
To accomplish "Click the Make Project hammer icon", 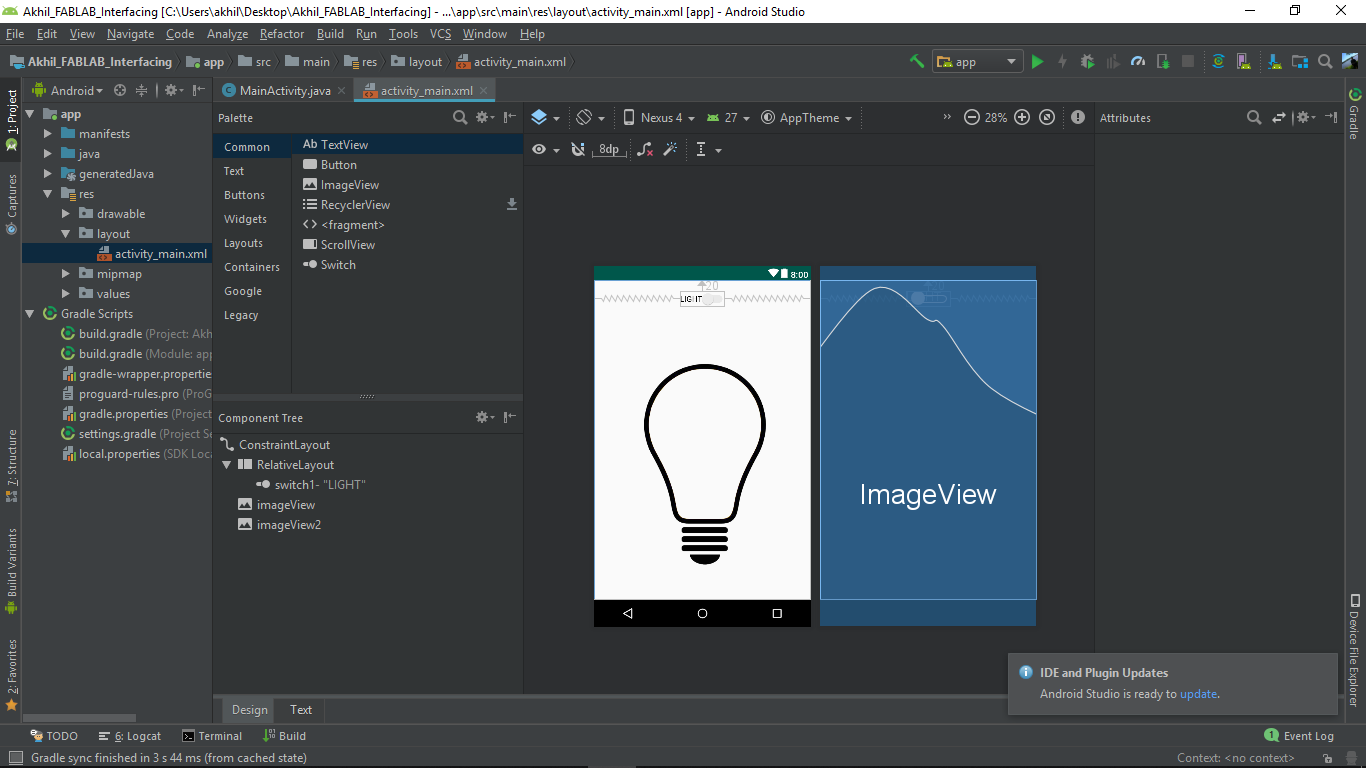I will [917, 62].
